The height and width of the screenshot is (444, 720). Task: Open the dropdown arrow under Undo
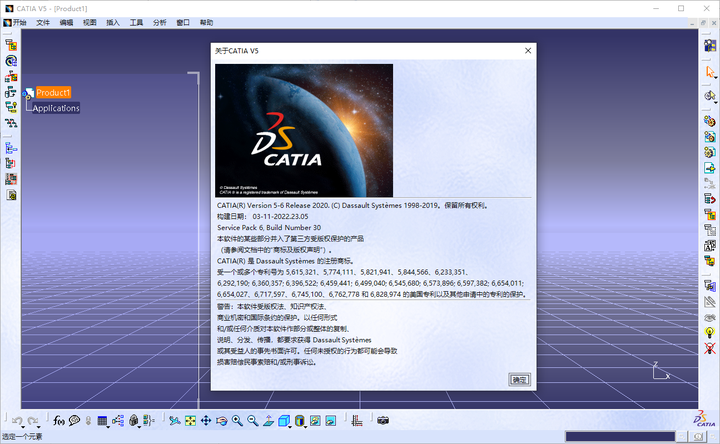coord(23,426)
